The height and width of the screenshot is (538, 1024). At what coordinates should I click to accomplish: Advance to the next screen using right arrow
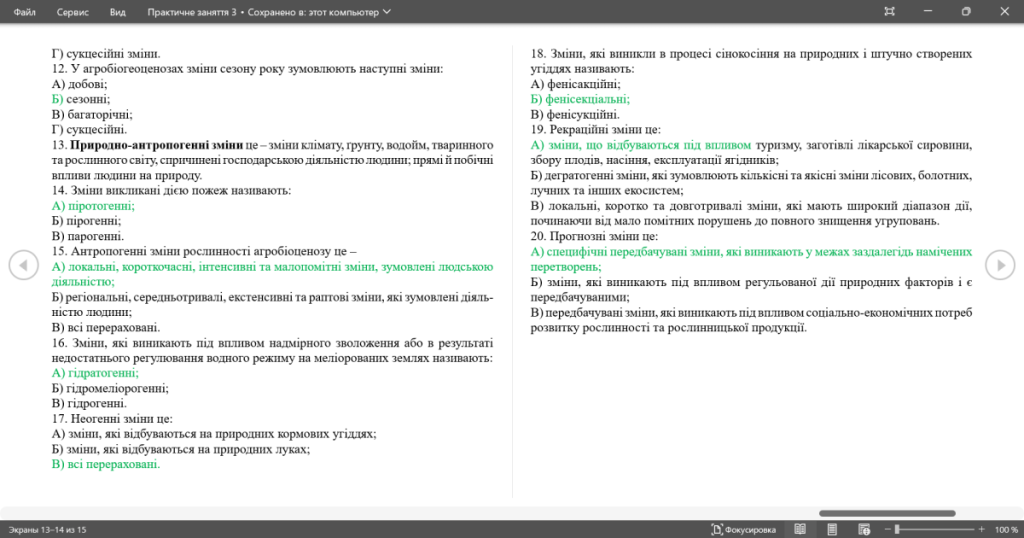tap(1000, 265)
